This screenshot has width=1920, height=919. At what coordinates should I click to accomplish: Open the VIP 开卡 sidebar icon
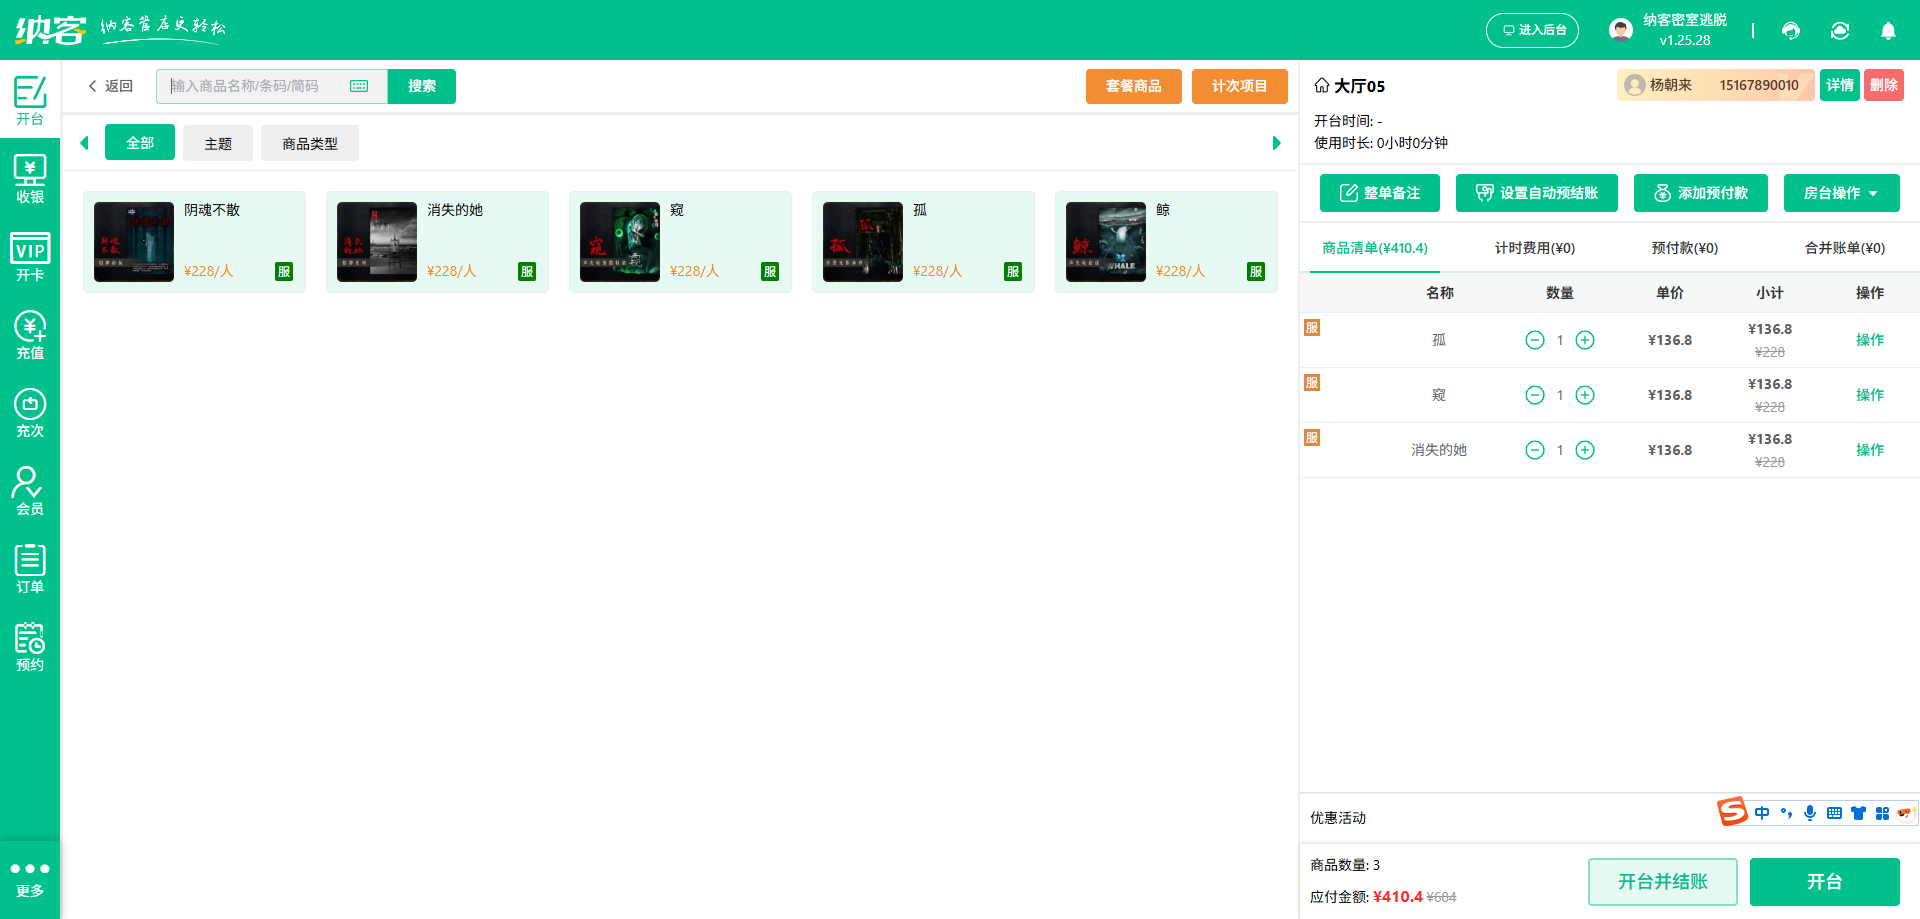click(30, 258)
